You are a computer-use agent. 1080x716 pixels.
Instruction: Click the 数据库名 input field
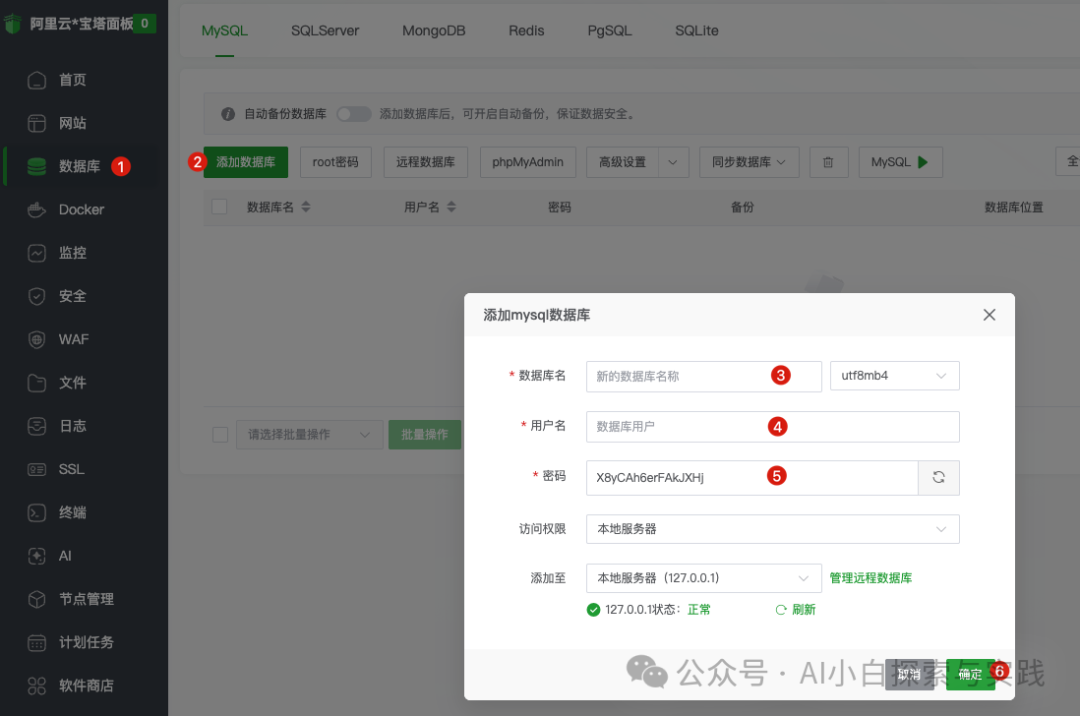[x=703, y=377]
